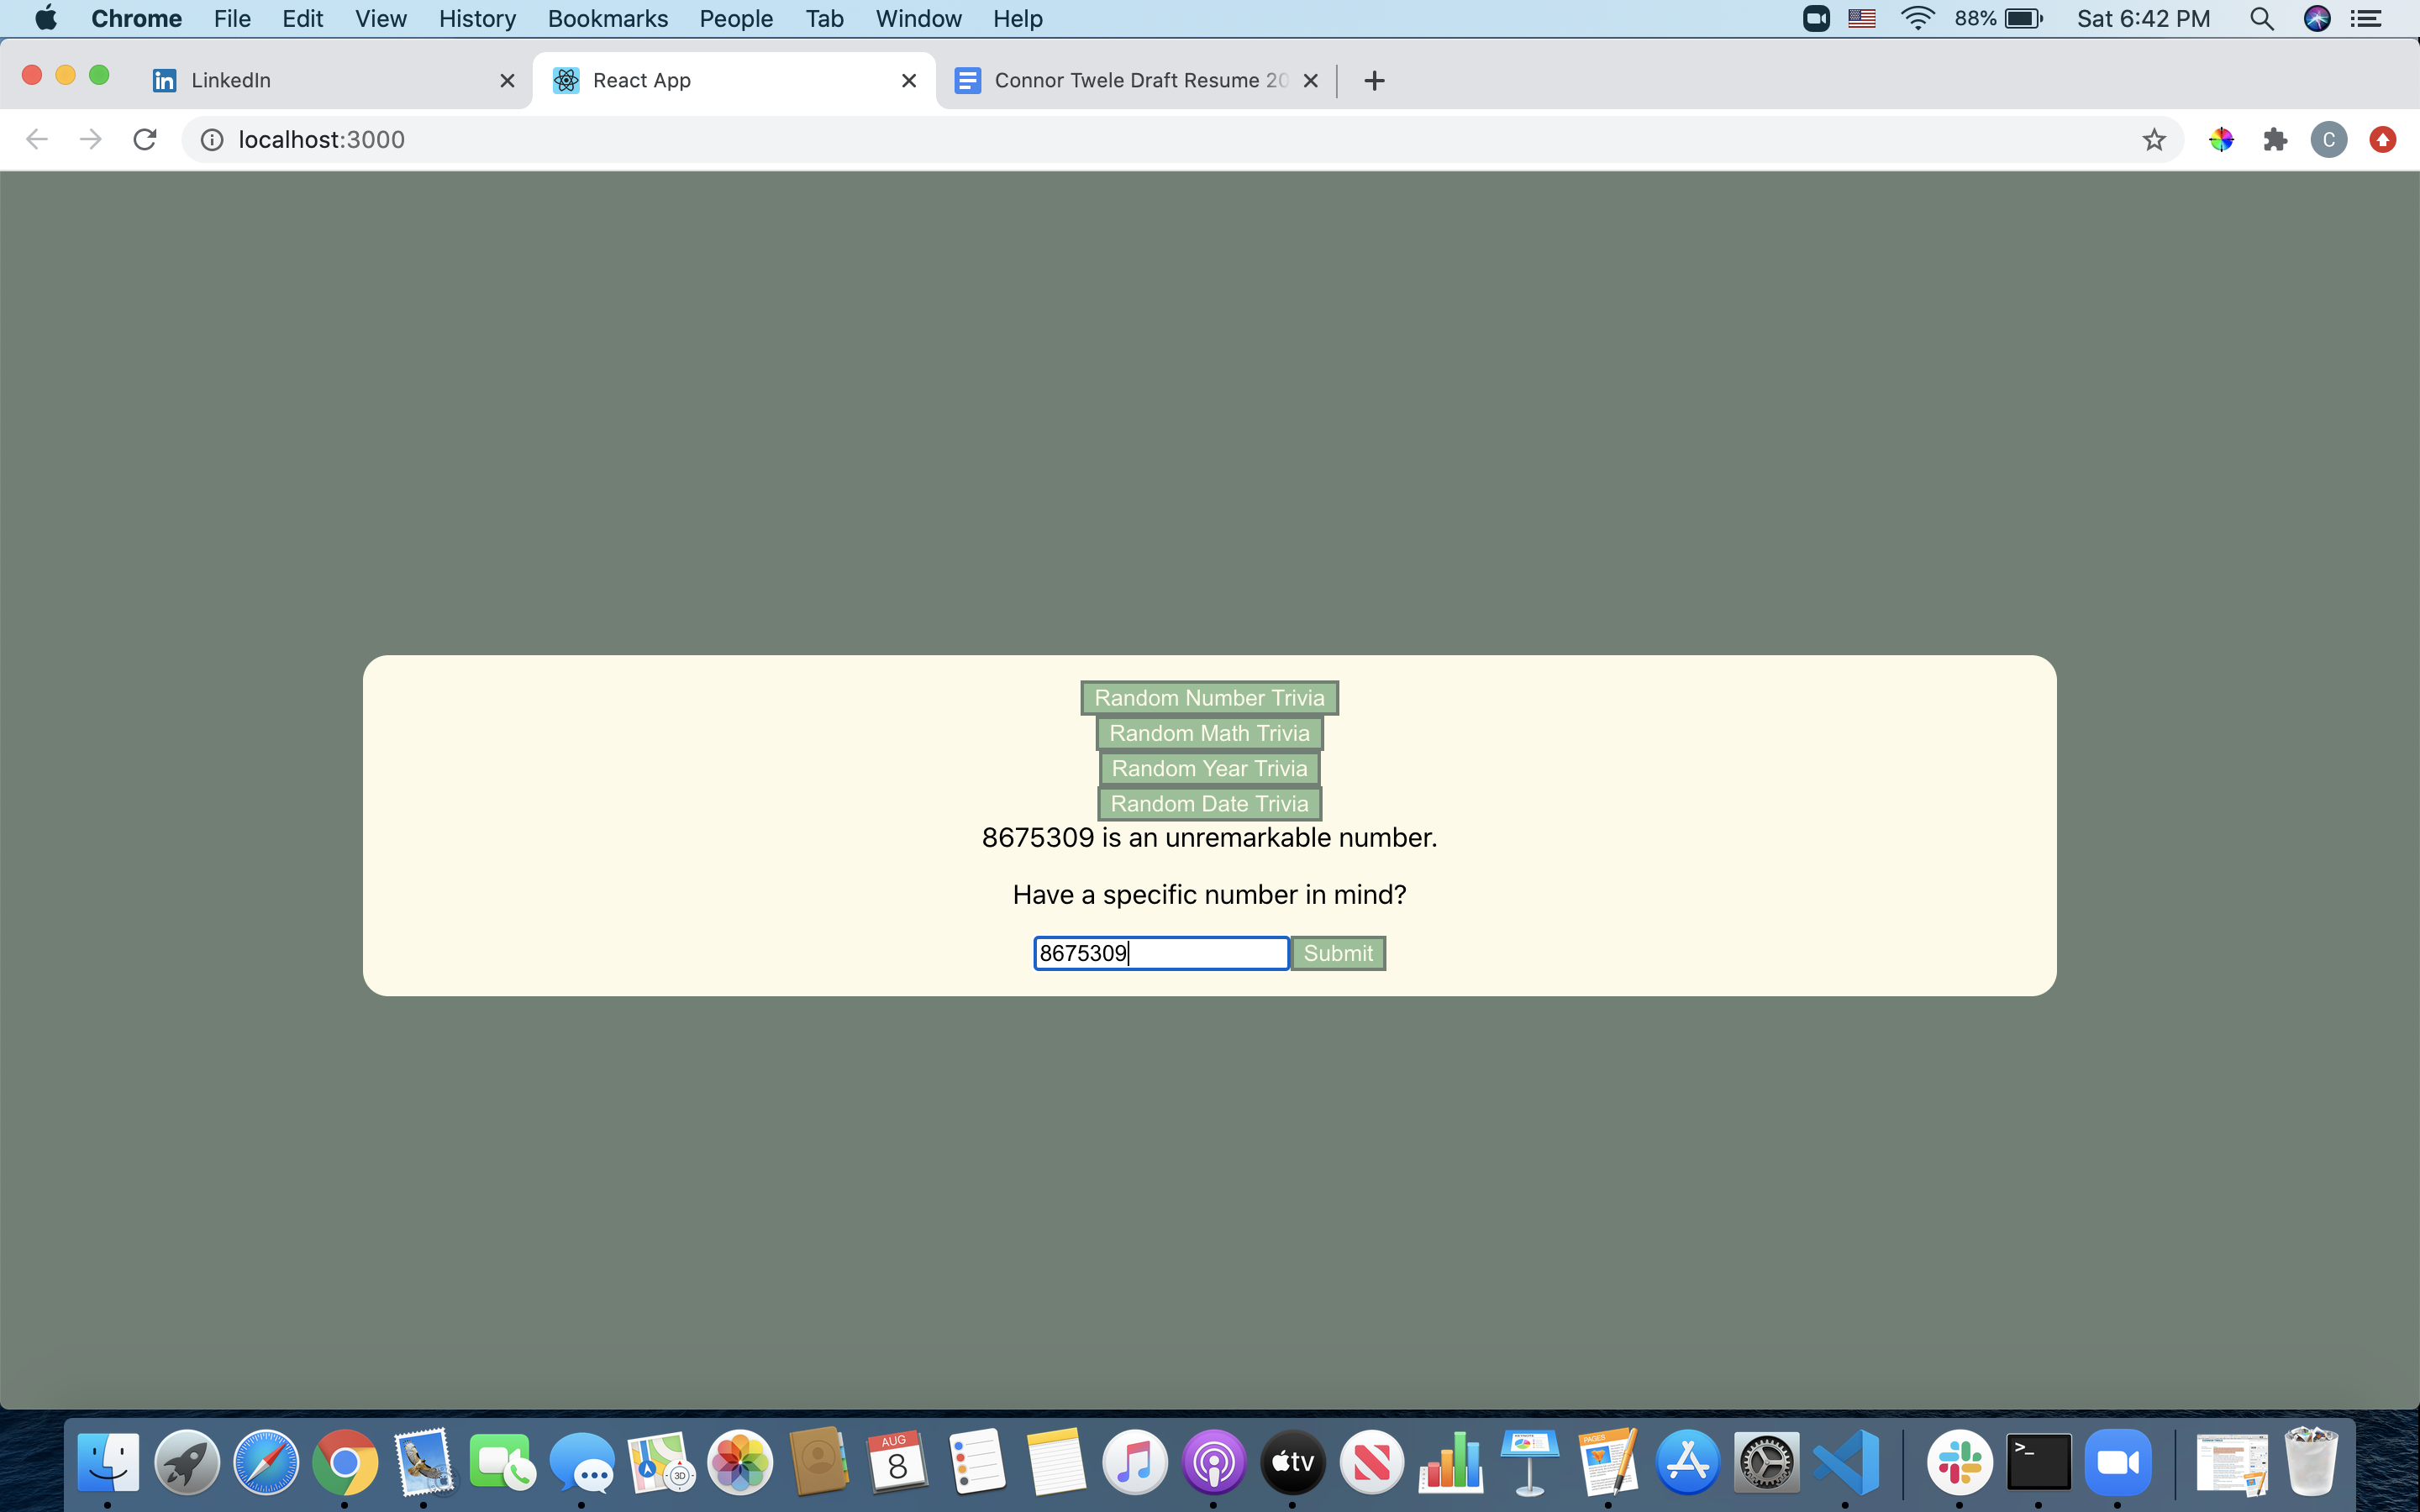
Task: Click the Random Number Trivia button
Action: (x=1209, y=698)
